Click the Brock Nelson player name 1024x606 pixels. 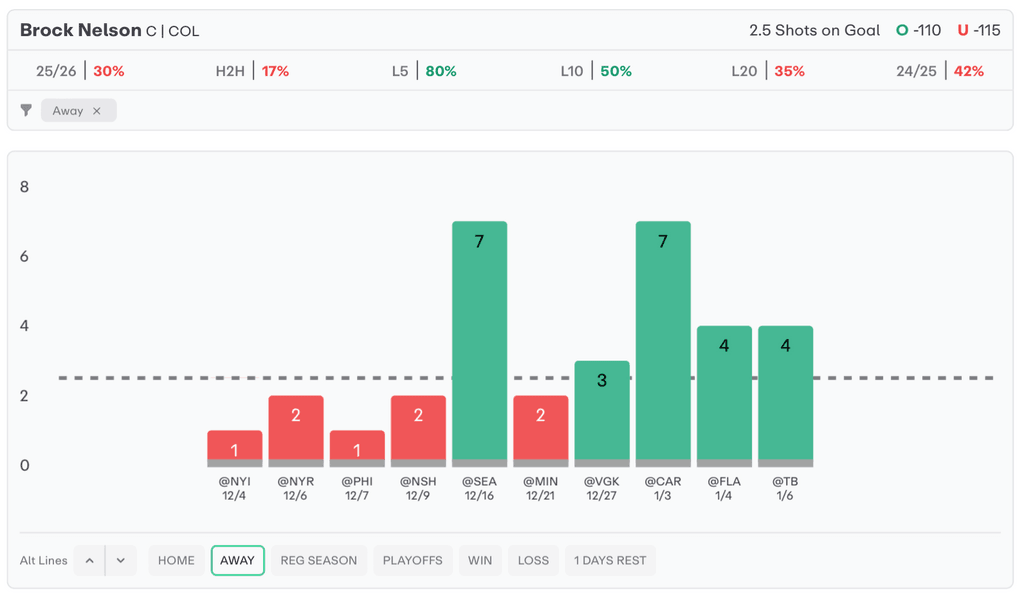point(80,31)
